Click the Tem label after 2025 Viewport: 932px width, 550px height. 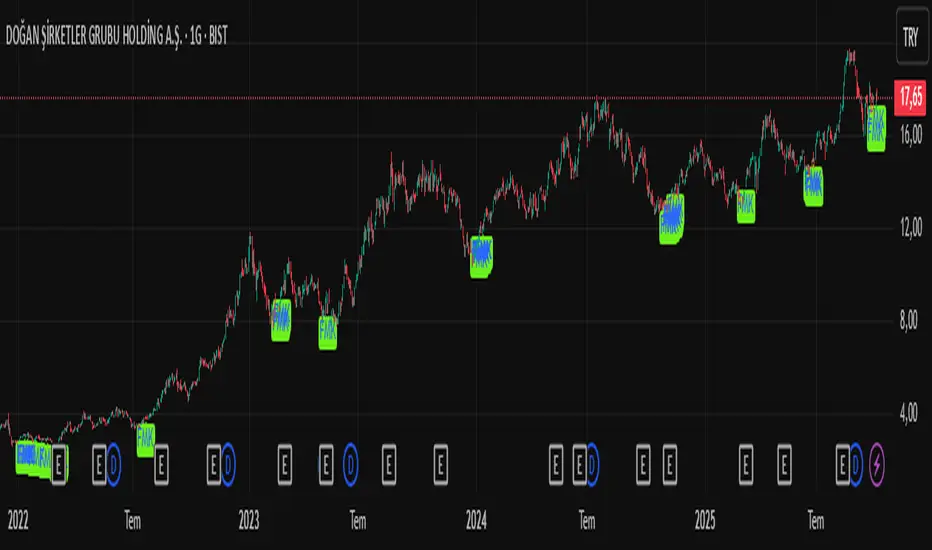click(x=816, y=521)
